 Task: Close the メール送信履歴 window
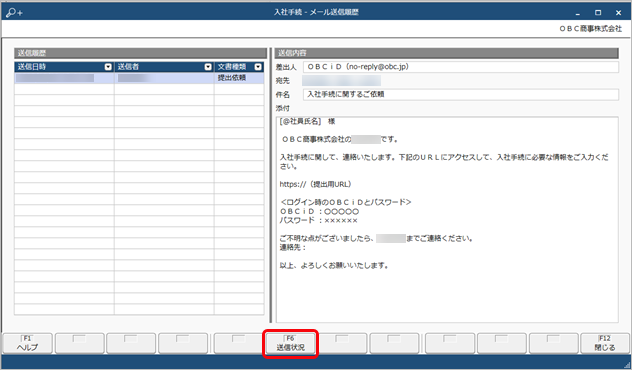618,13
